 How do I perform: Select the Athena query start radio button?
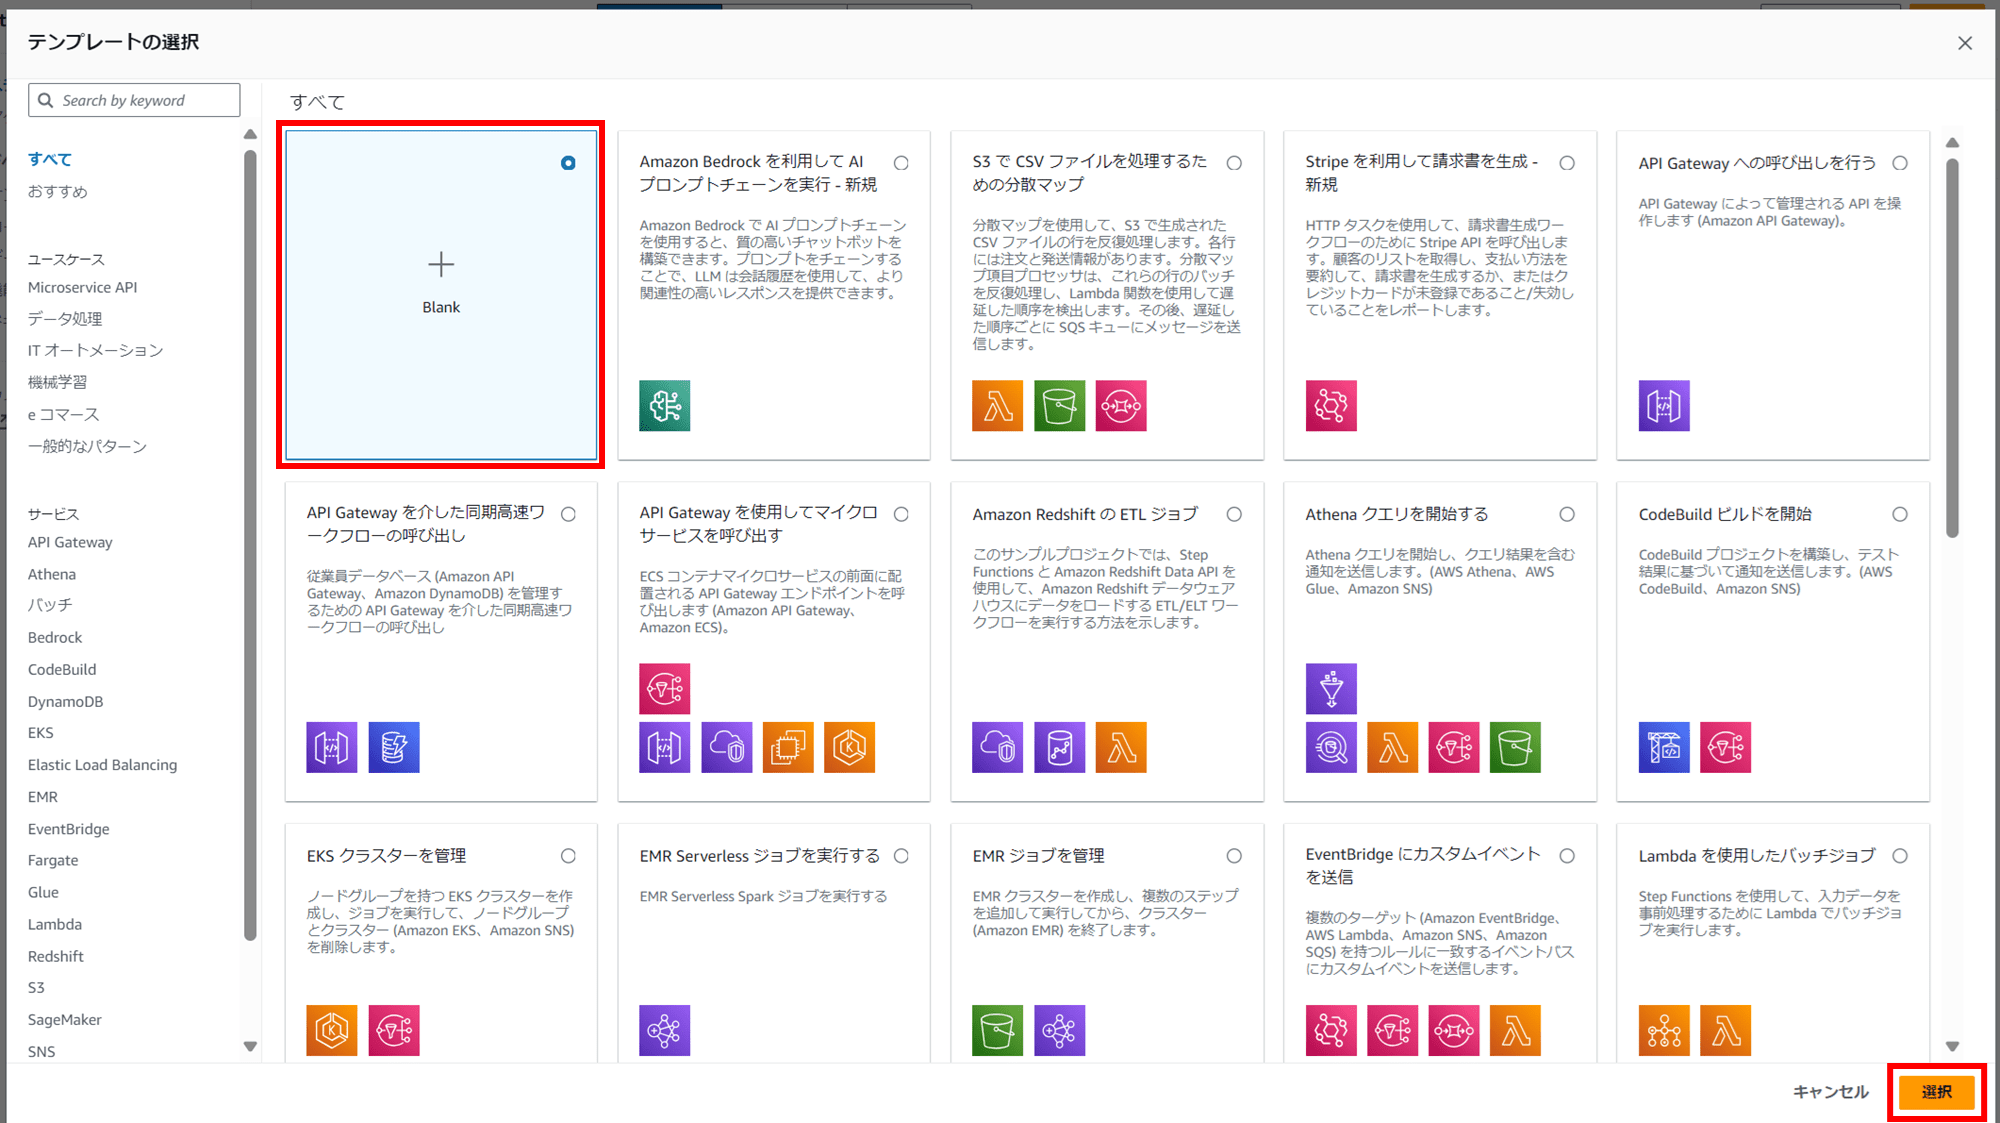click(x=1567, y=514)
